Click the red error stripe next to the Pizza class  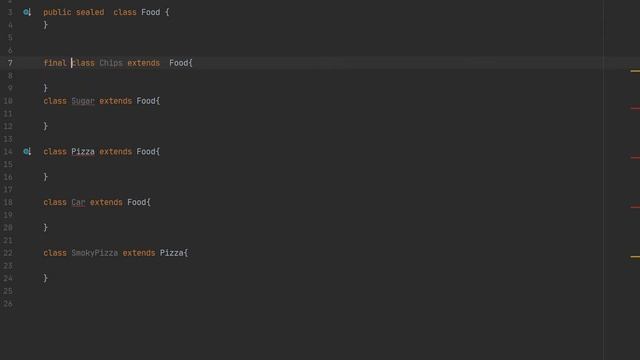click(x=635, y=158)
